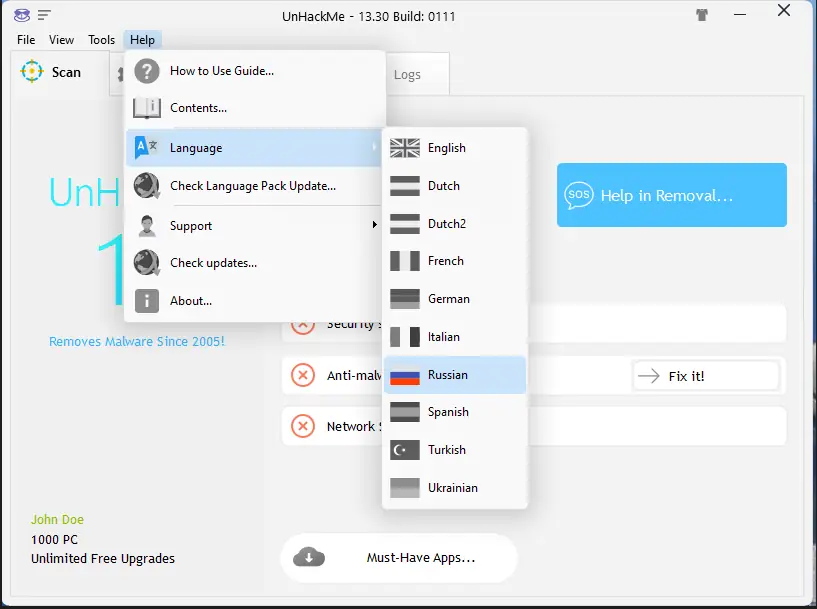Click the person icon beside Support
The width and height of the screenshot is (817, 609).
point(147,226)
